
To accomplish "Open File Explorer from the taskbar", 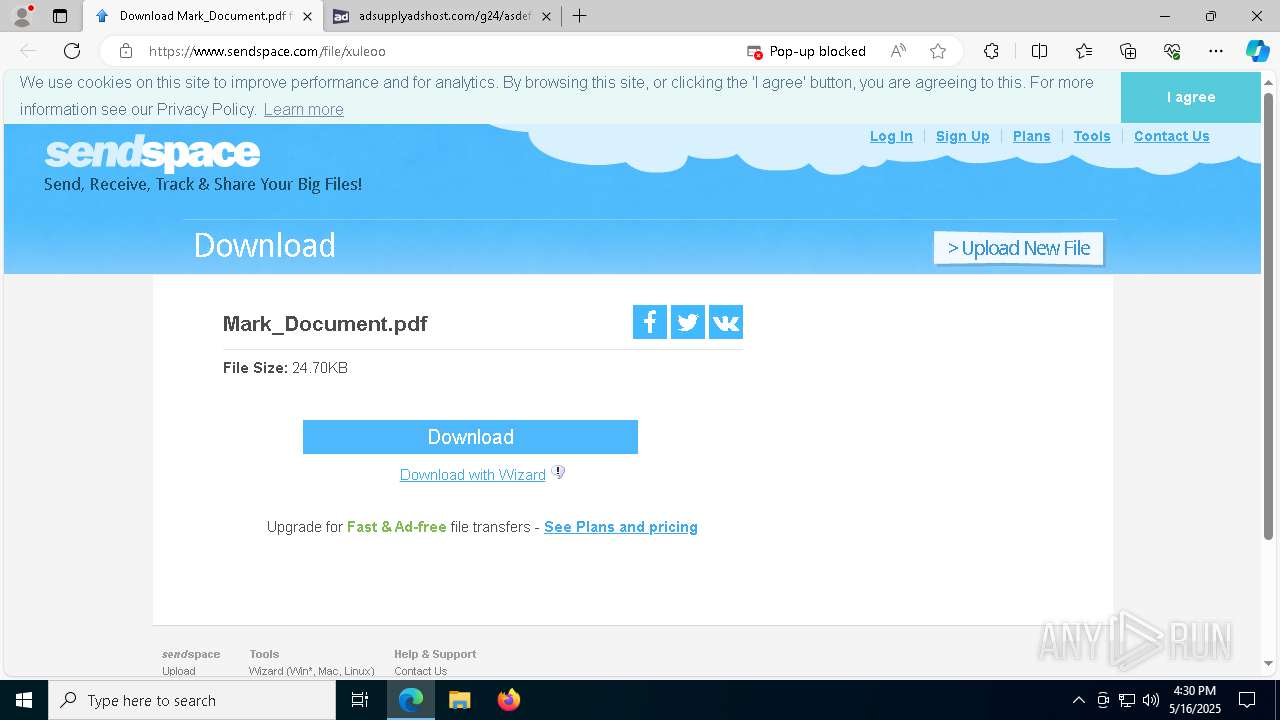I will (x=459, y=700).
